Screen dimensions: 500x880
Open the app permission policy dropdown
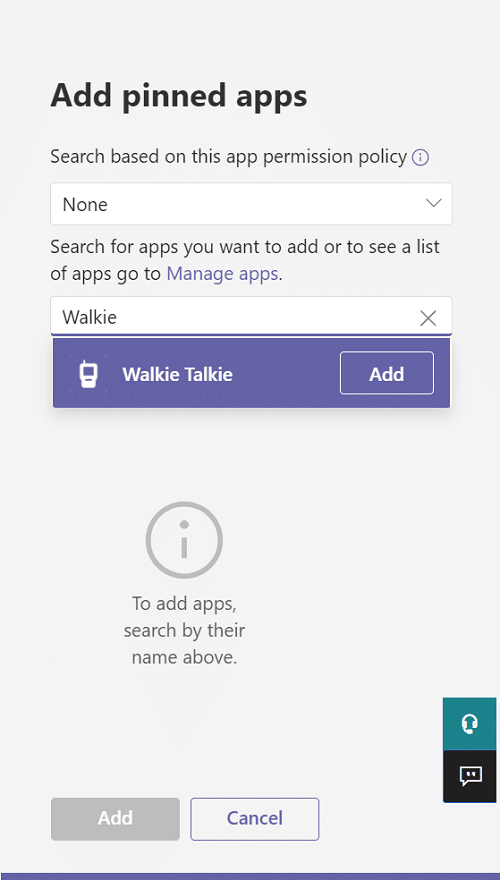point(251,204)
